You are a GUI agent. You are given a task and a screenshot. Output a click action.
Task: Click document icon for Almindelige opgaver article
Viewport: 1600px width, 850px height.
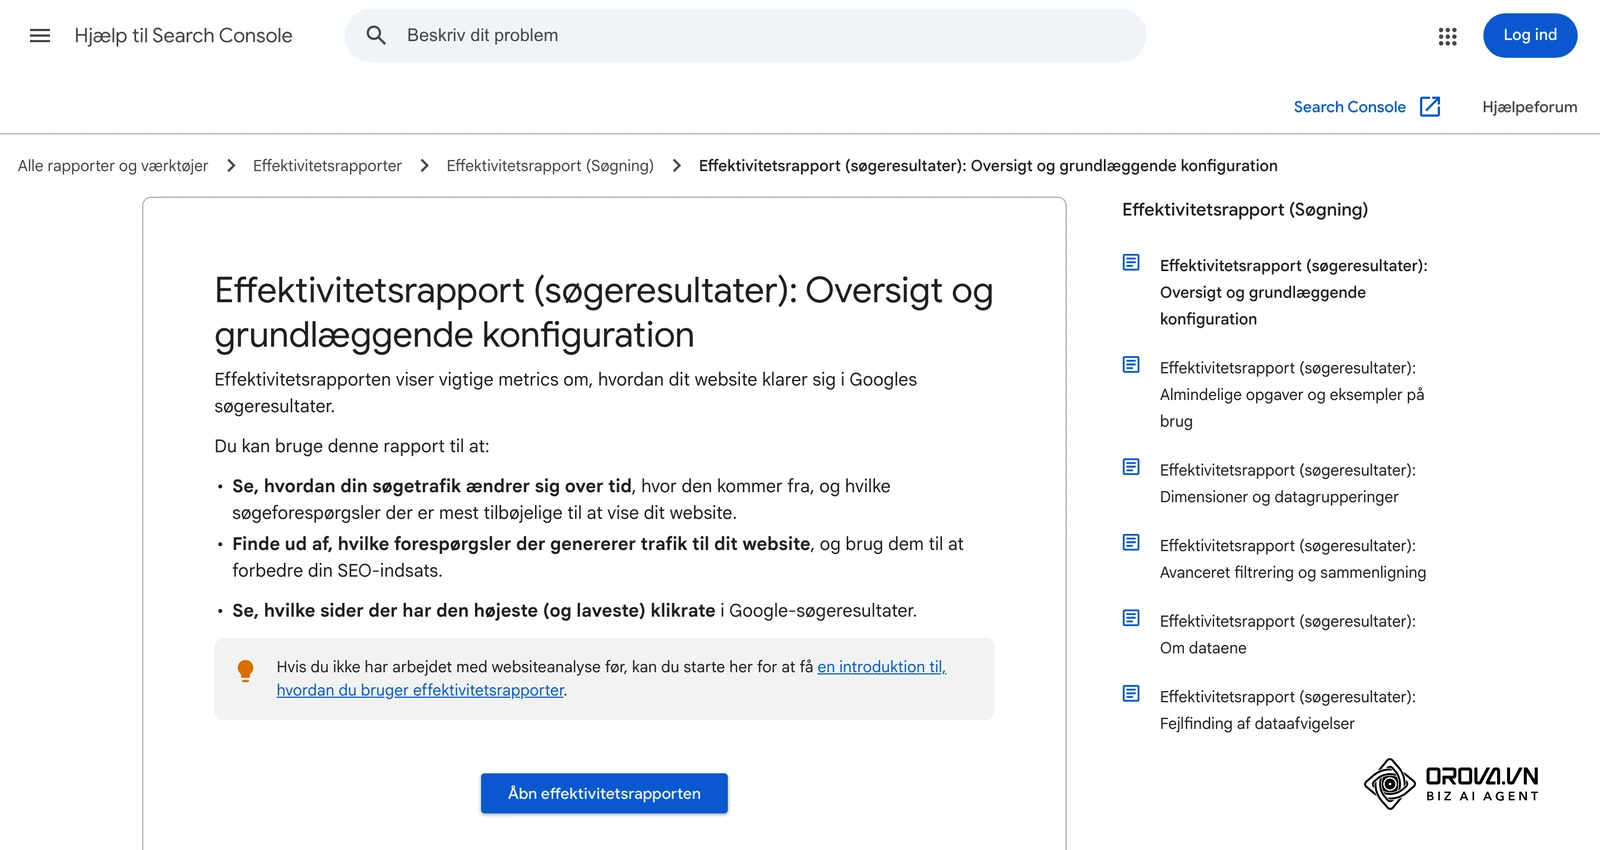coord(1131,365)
